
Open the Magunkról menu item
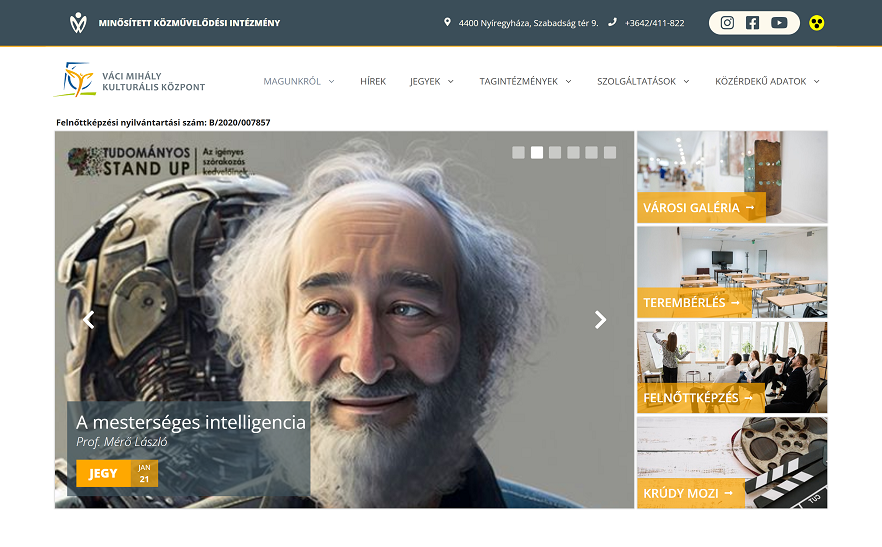pos(292,81)
